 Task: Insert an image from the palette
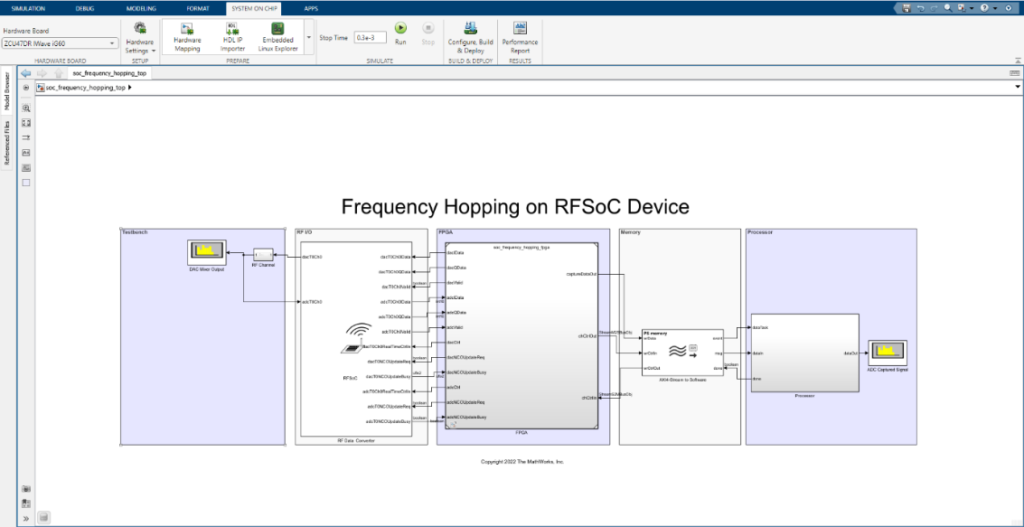click(26, 168)
